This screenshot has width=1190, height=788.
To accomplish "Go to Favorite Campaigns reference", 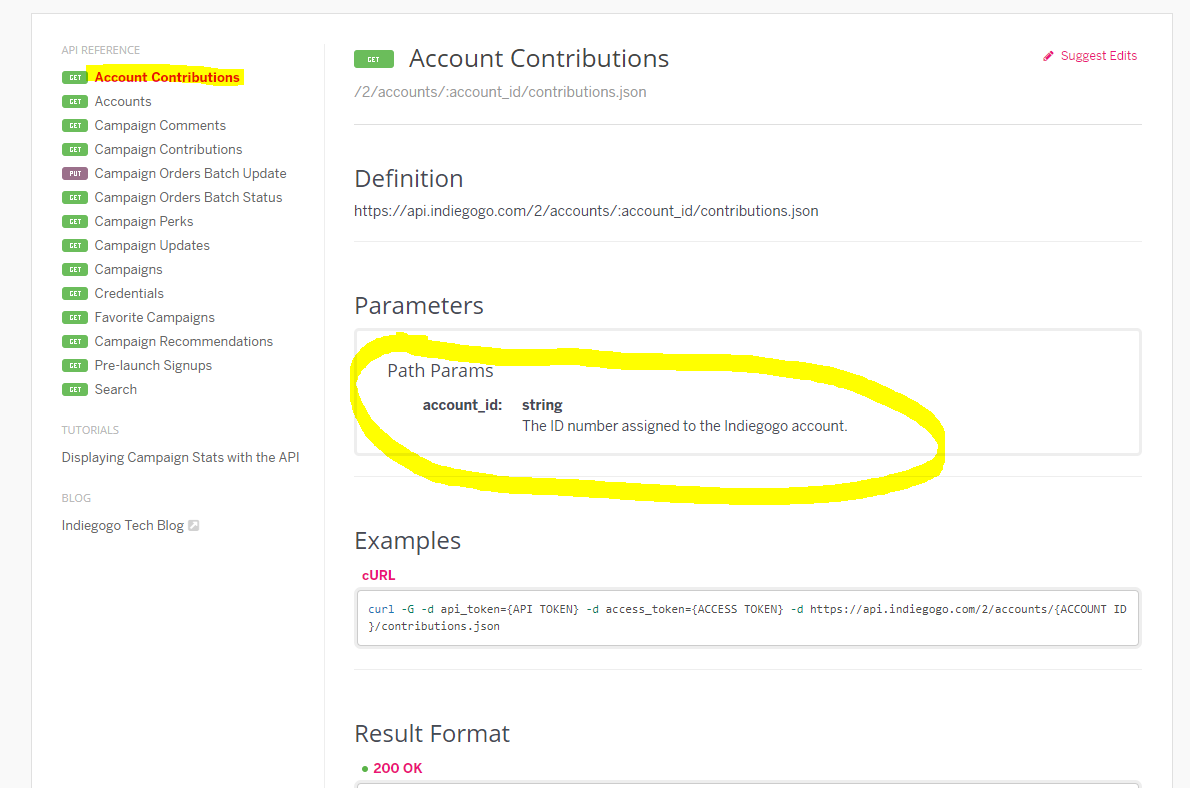I will [x=155, y=317].
